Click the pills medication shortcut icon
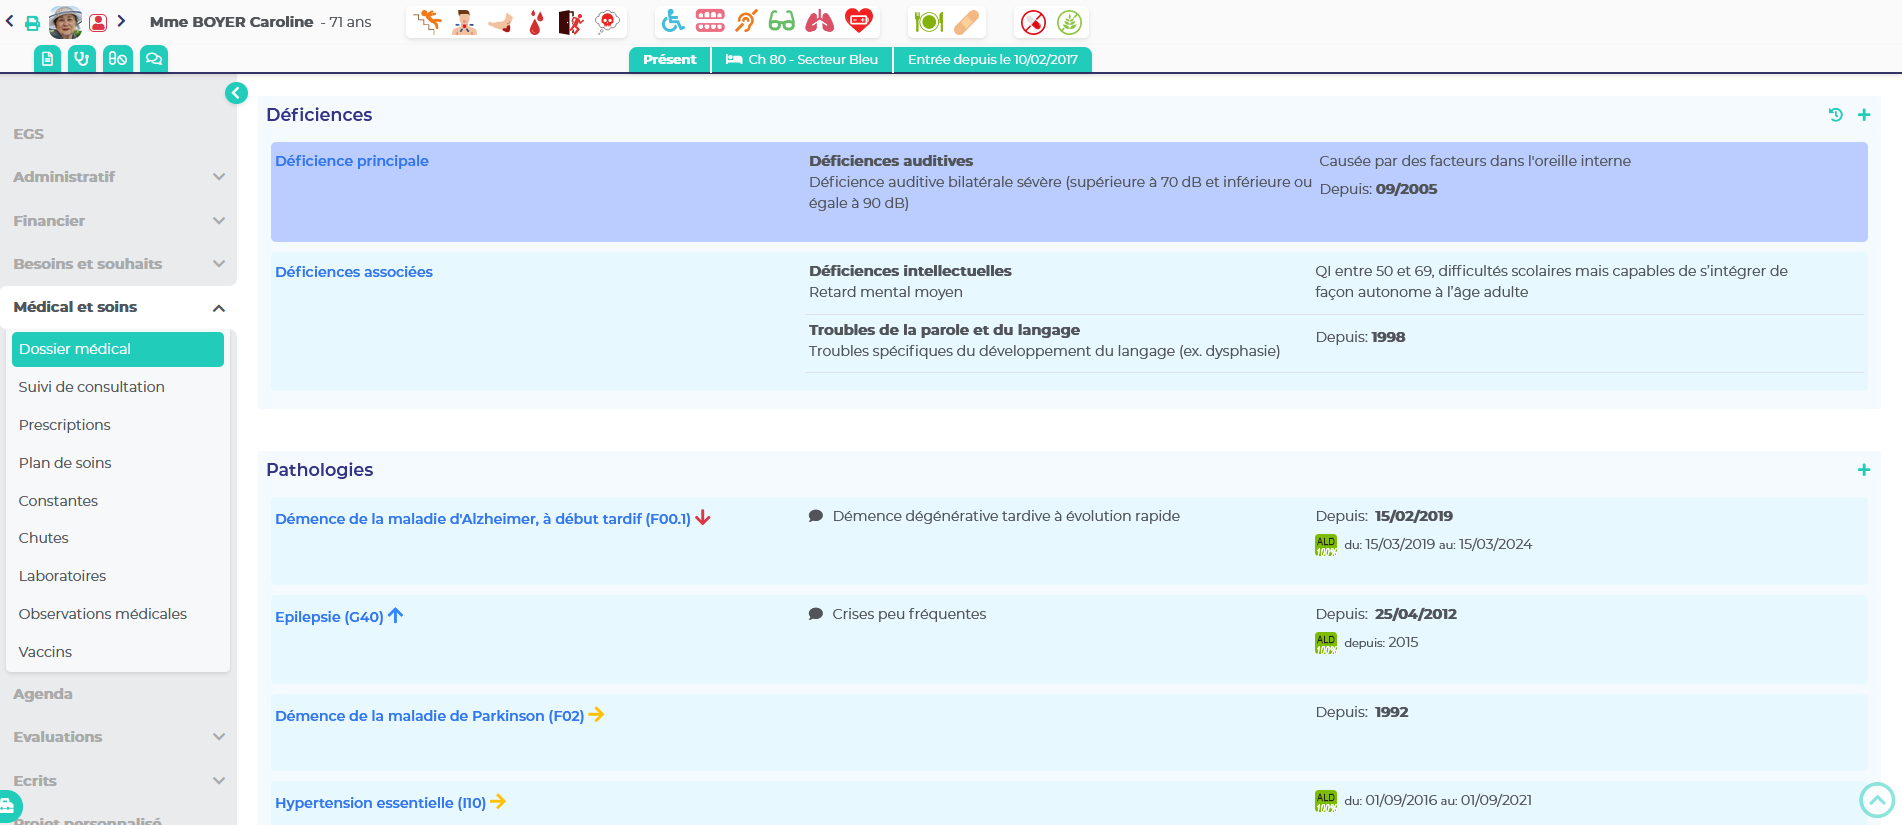 (x=118, y=59)
